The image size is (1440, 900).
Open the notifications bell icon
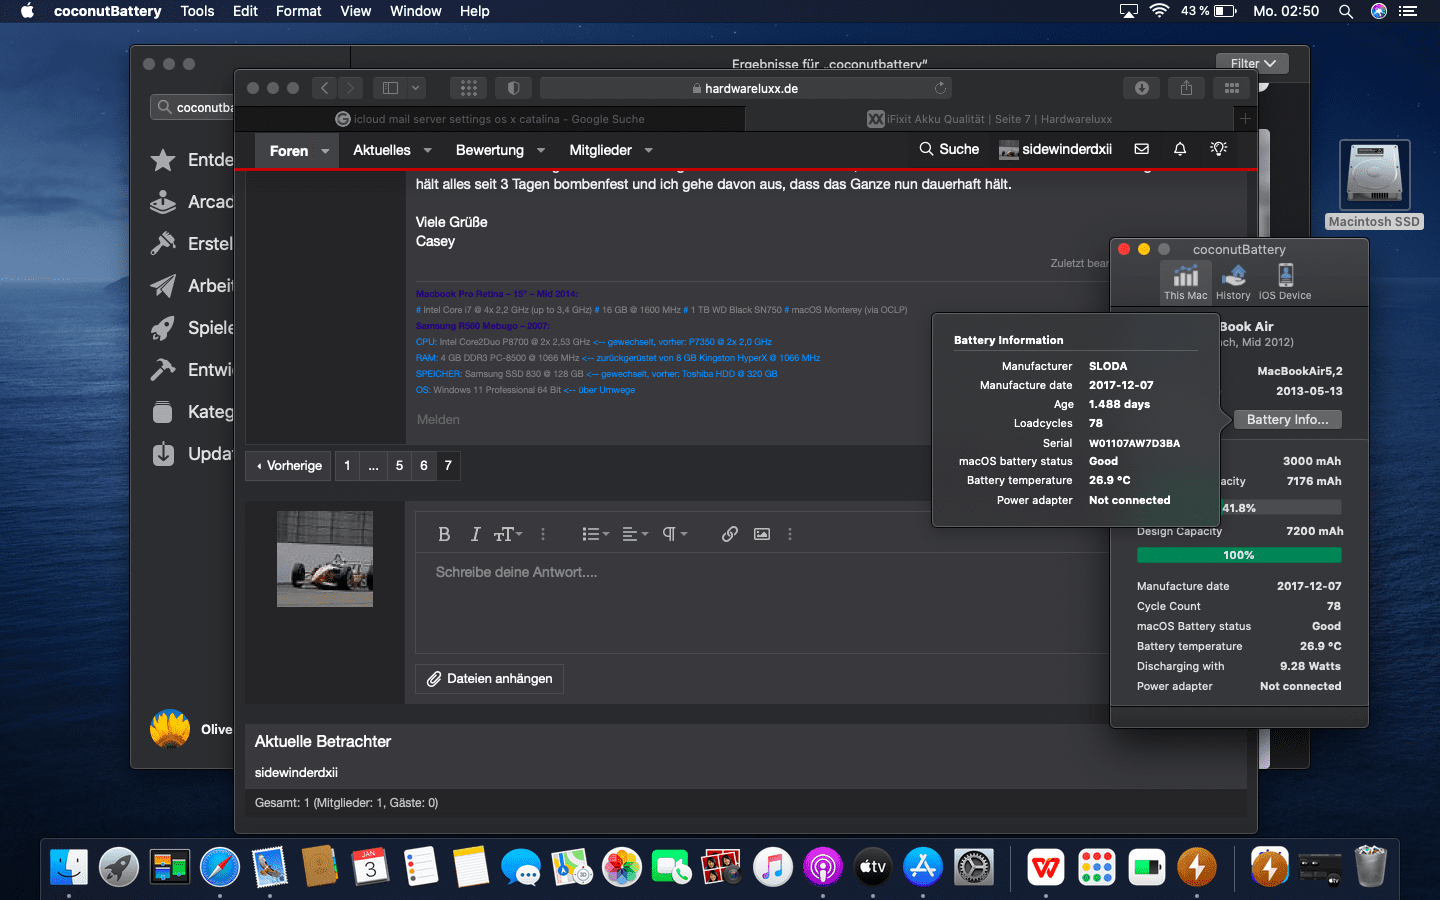1180,149
